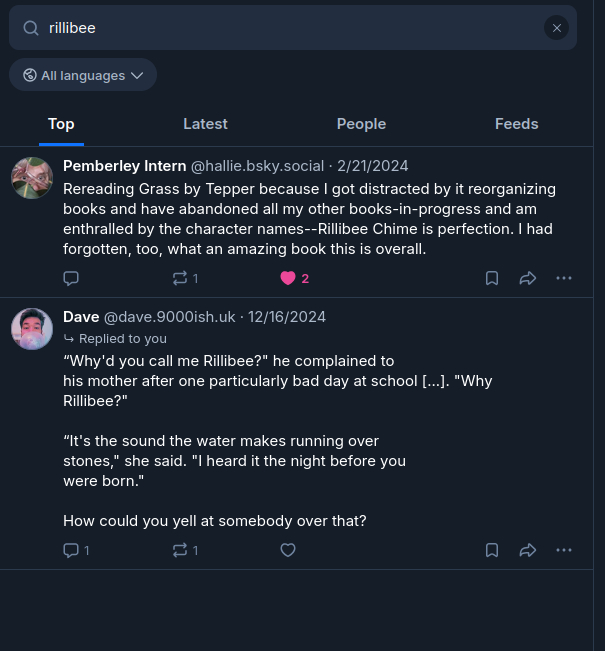Clear the search field with the X icon

pyautogui.click(x=557, y=28)
